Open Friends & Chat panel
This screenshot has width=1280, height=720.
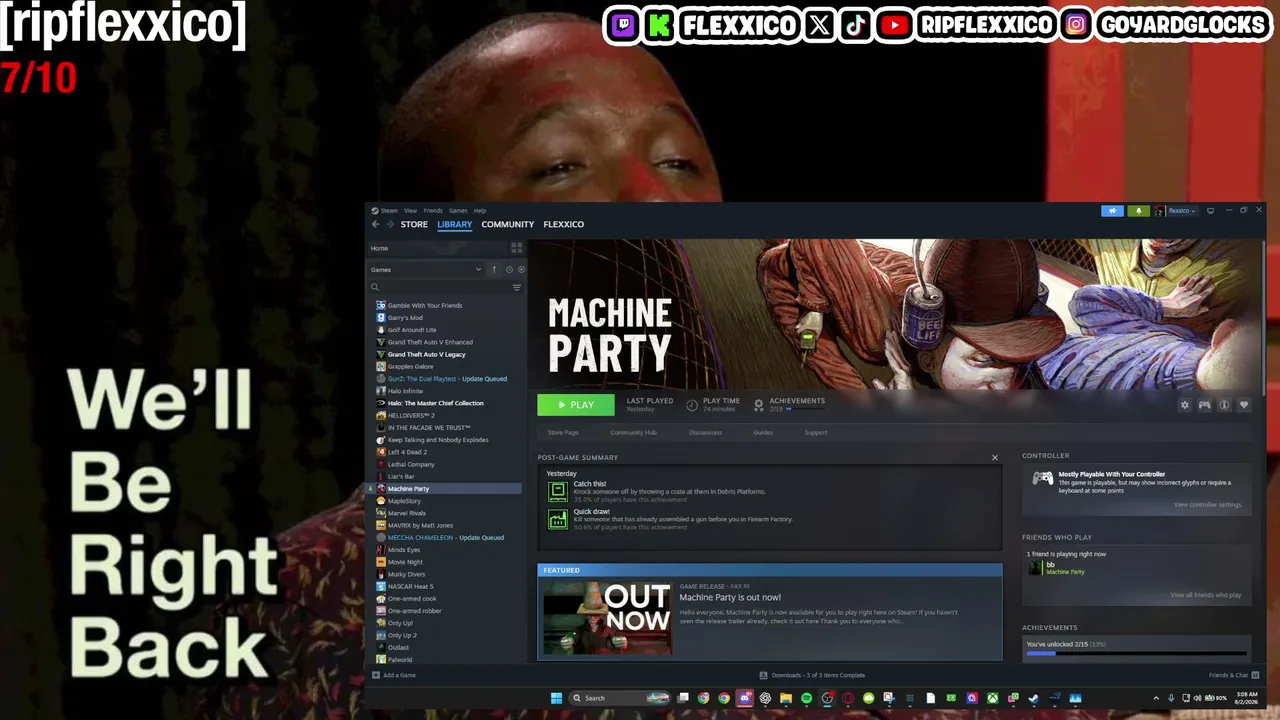(x=1234, y=675)
